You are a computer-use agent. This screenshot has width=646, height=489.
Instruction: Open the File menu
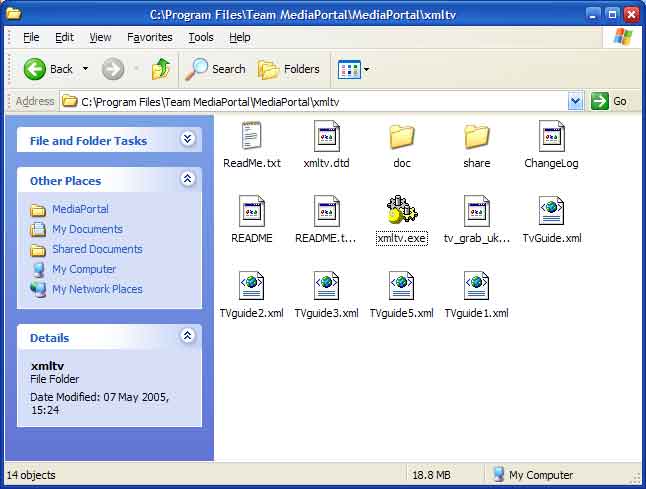pyautogui.click(x=31, y=37)
